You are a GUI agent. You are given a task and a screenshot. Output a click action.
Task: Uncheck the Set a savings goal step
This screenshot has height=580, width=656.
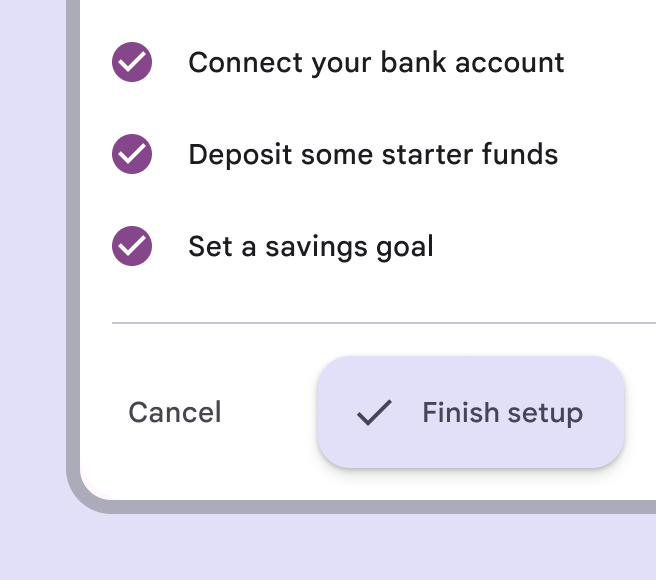coord(132,246)
